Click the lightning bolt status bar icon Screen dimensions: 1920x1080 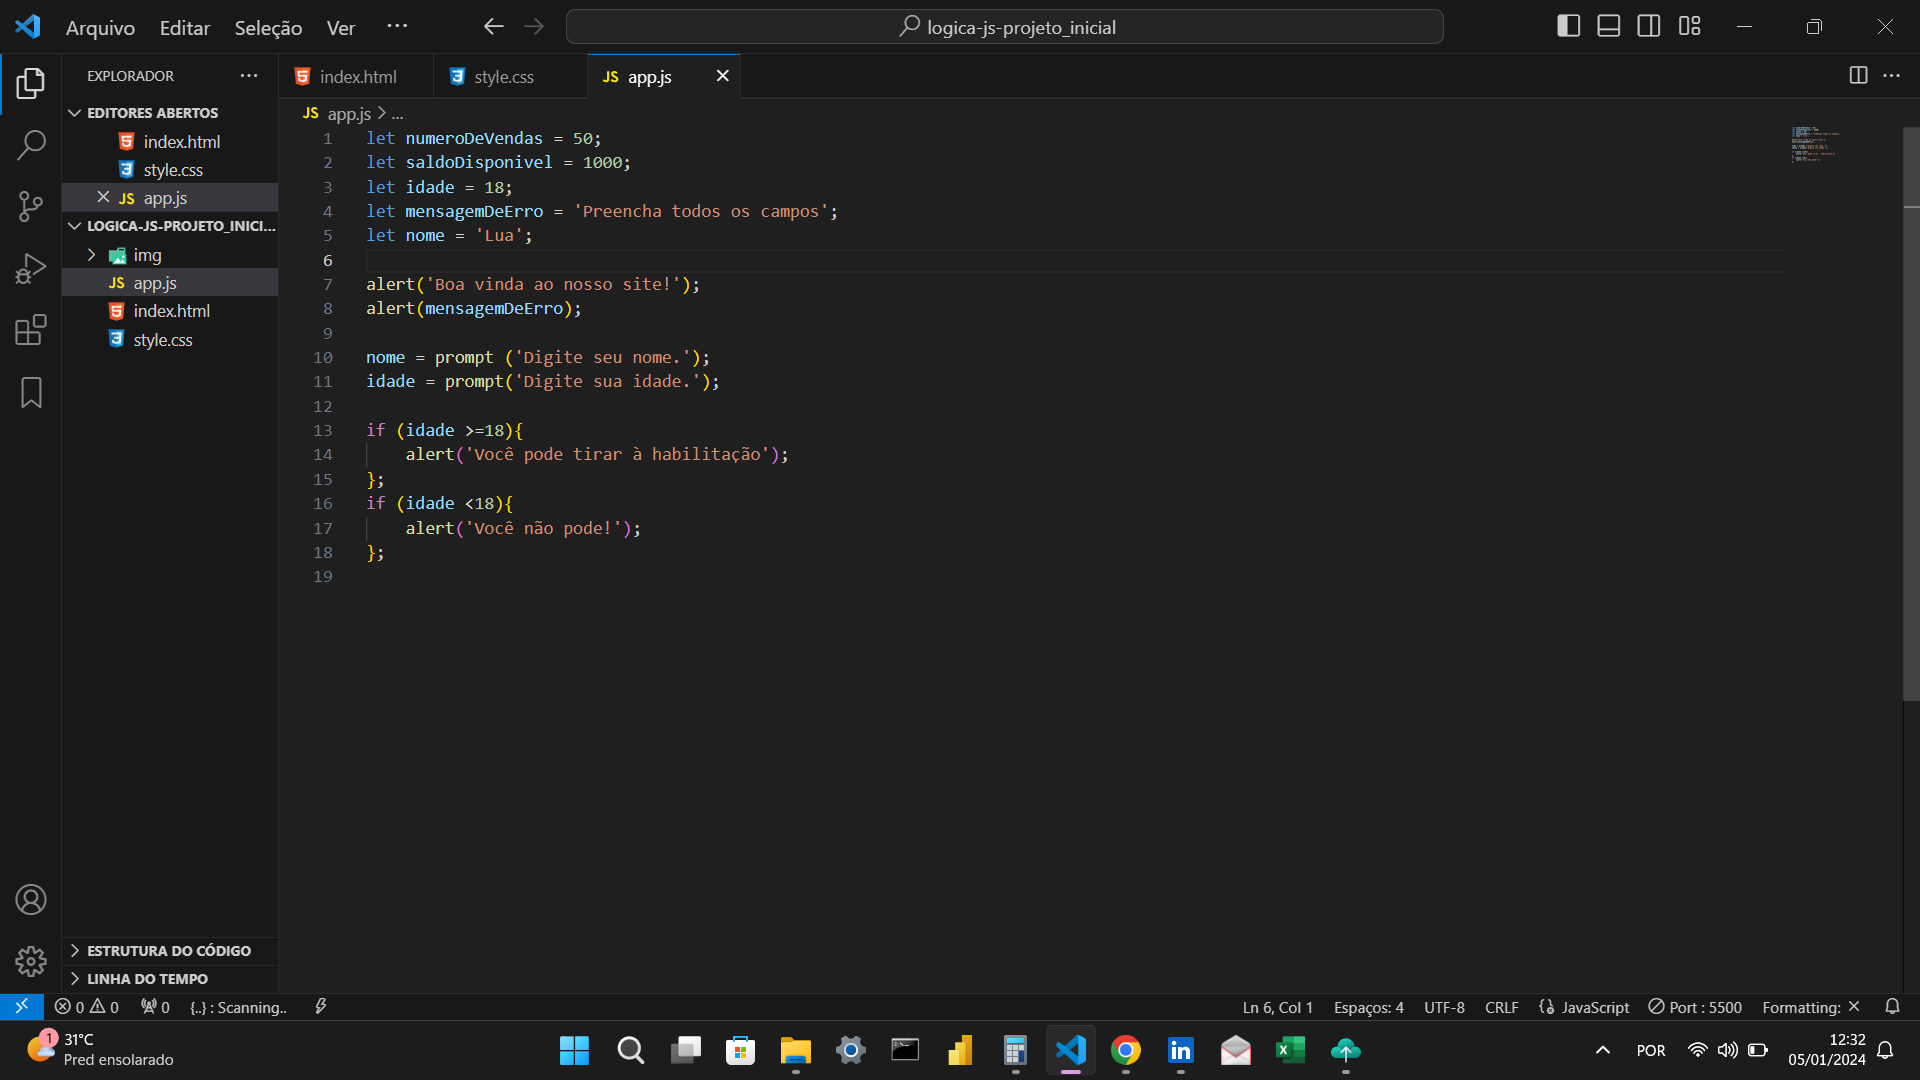tap(321, 1007)
